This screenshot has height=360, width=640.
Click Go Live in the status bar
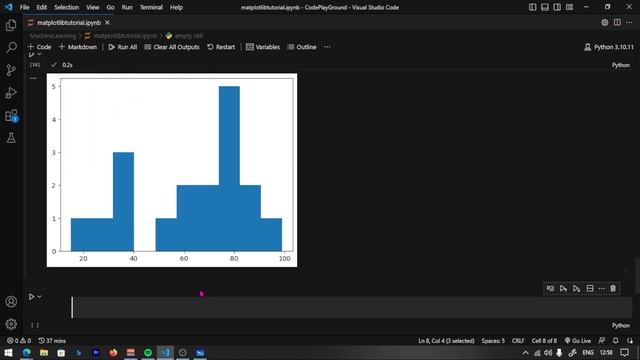pos(578,340)
